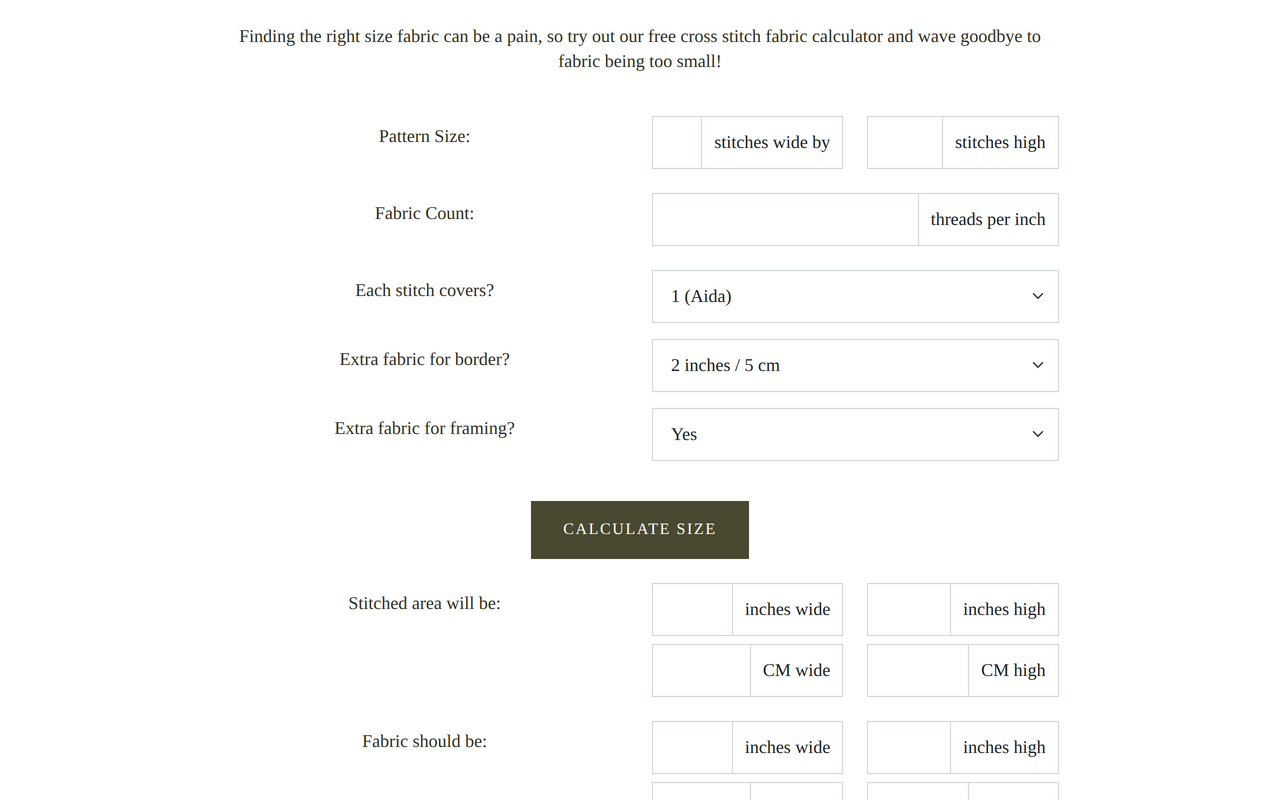Viewport: 1280px width, 800px height.
Task: Click the stitched area inches high field
Action: (909, 609)
